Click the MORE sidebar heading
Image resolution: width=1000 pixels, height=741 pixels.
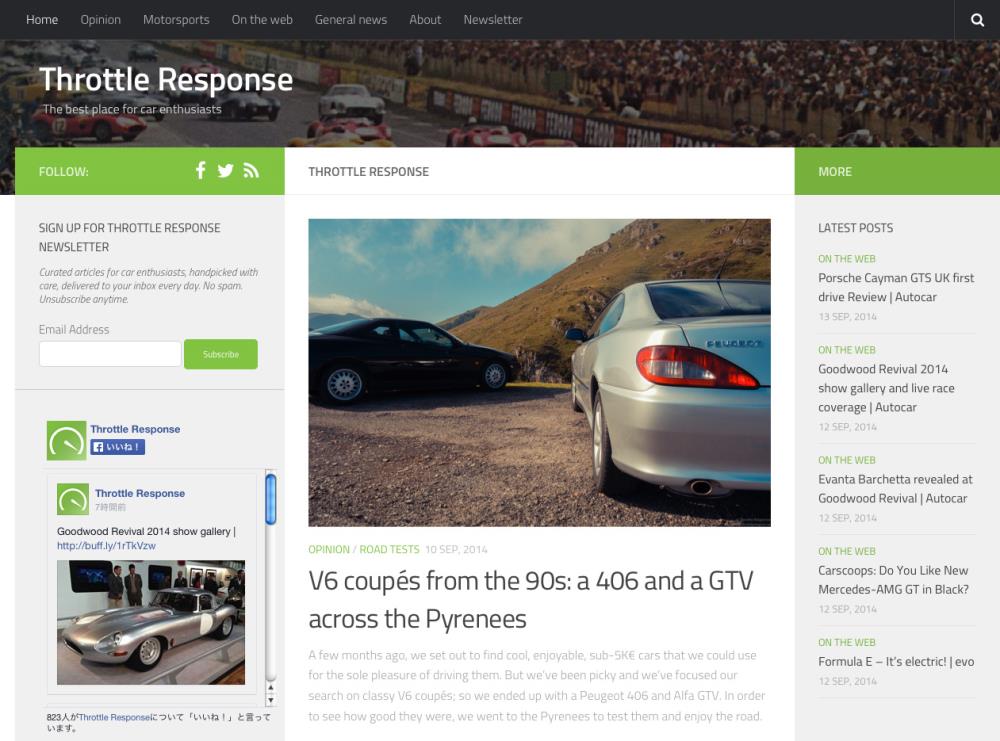[x=835, y=172]
